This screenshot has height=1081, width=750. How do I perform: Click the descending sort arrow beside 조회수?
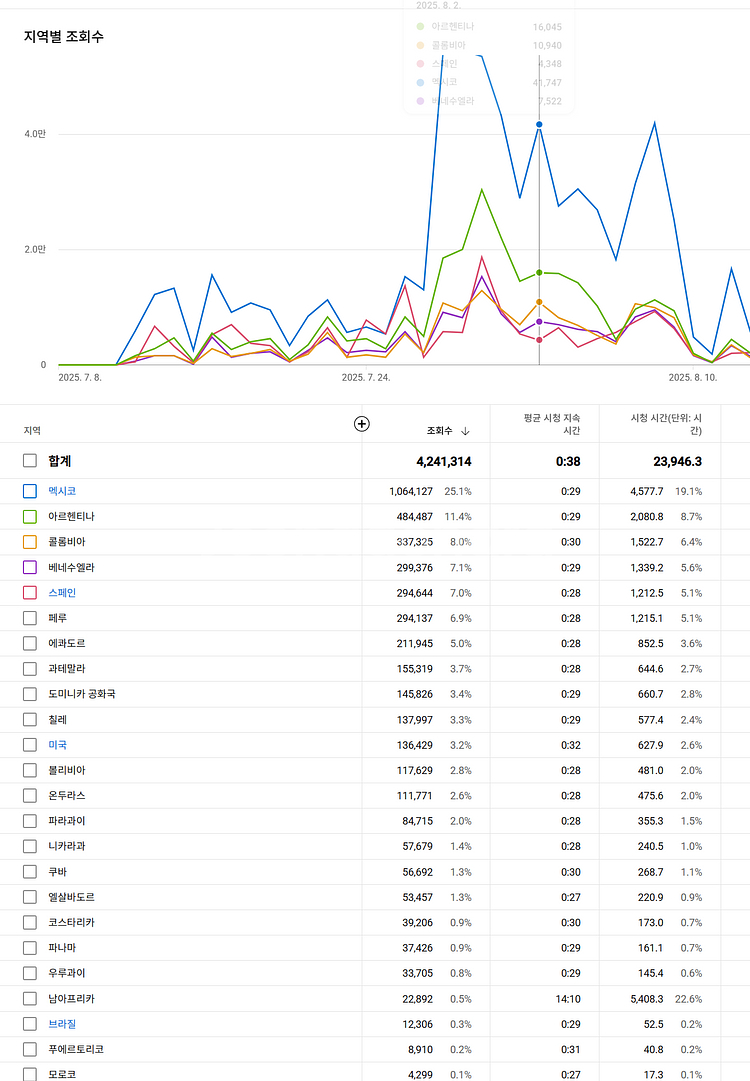(x=465, y=431)
